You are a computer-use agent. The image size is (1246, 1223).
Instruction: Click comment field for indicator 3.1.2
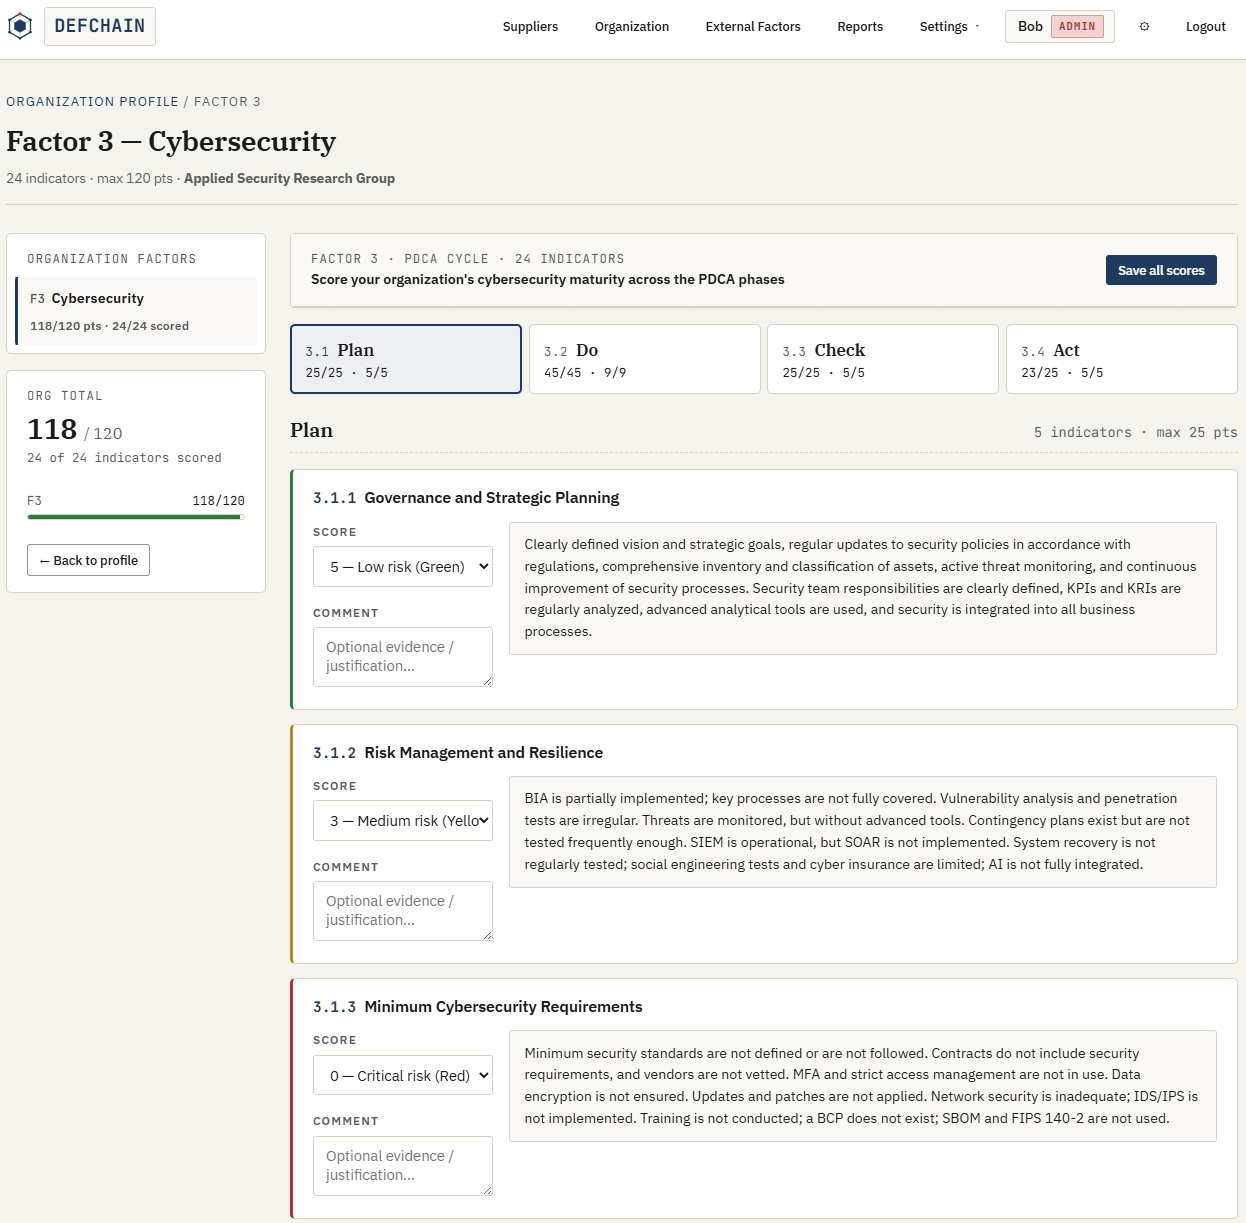(x=403, y=911)
